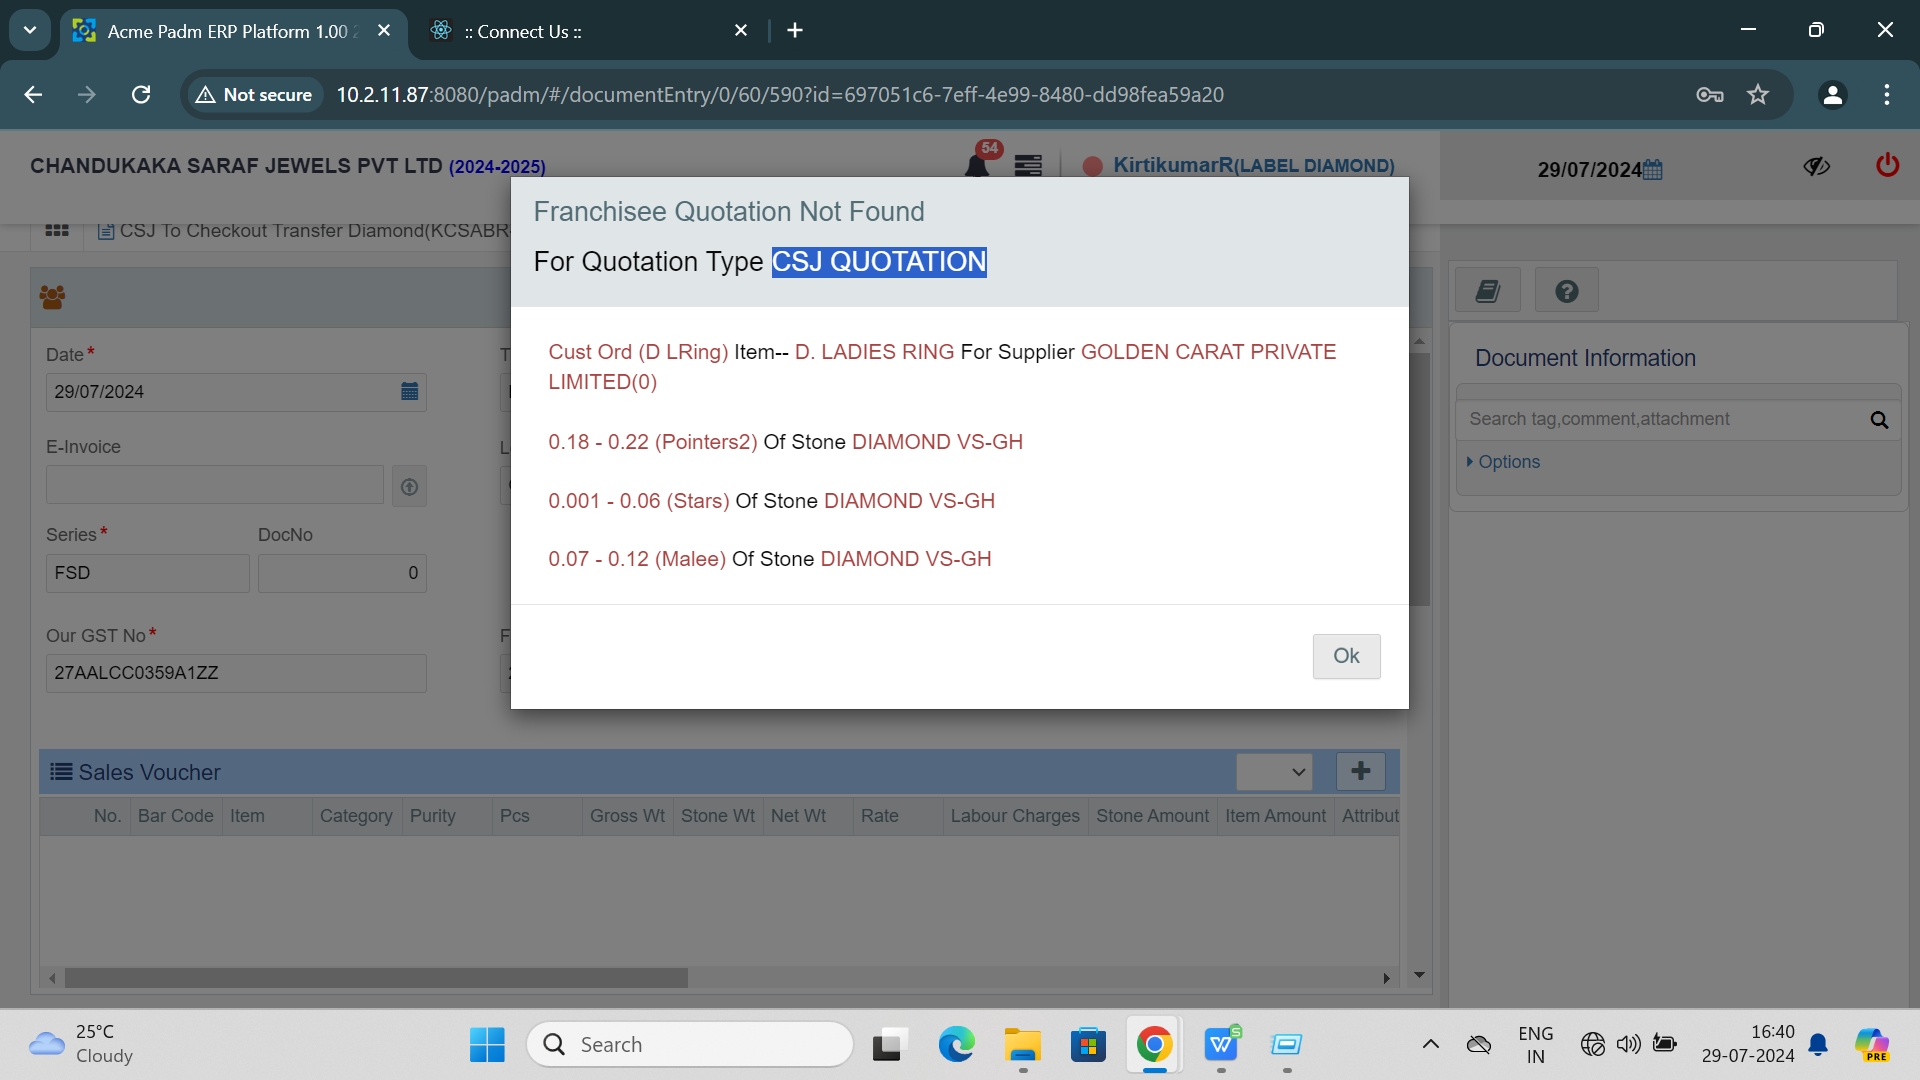
Task: Open the volume speaker tray icon
Action: click(1628, 1045)
